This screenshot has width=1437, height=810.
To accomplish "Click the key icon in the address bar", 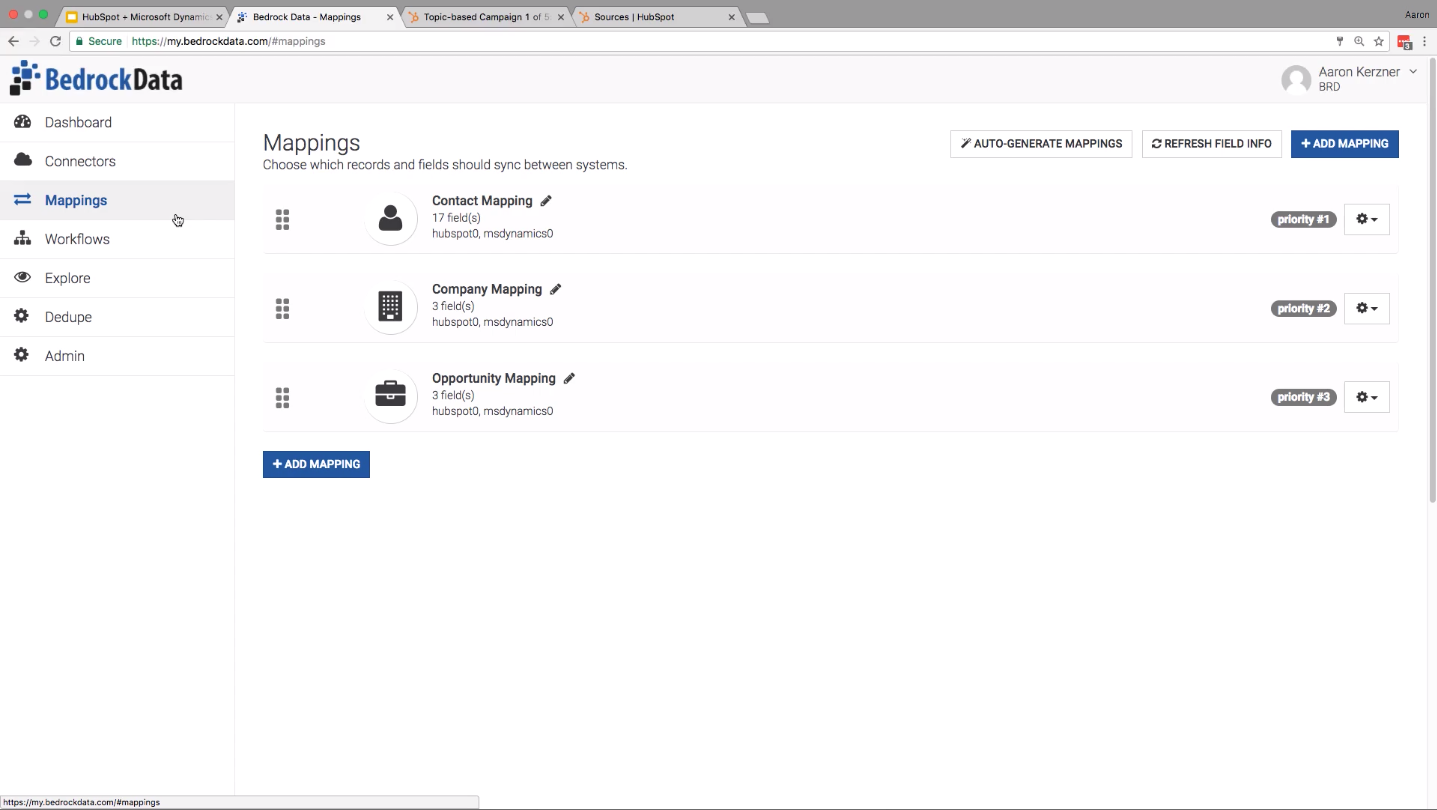I will click(x=1340, y=41).
